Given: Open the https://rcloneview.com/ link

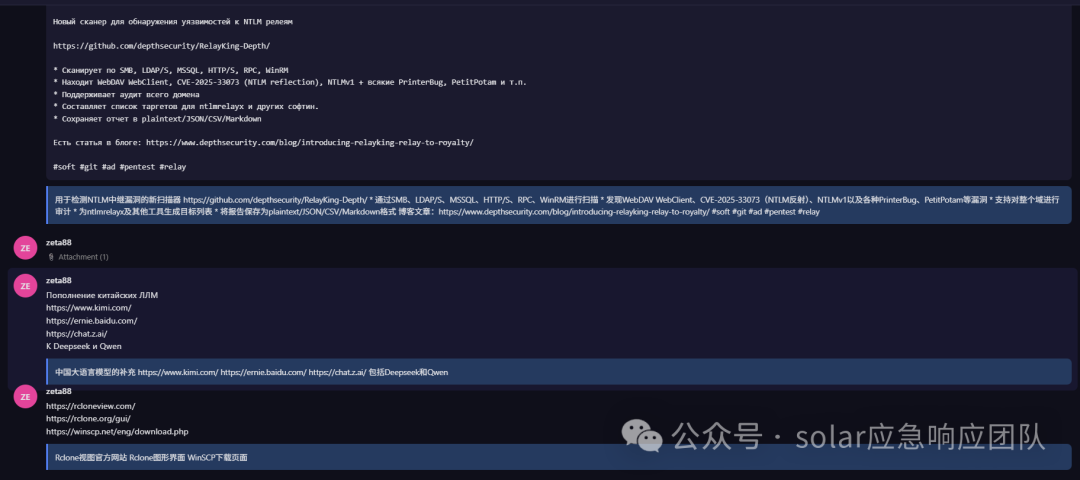Looking at the screenshot, I should pyautogui.click(x=91, y=406).
